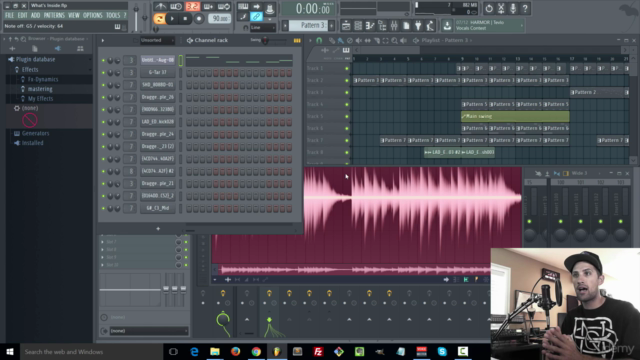Open the Playlist menu arrow
The height and width of the screenshot is (360, 640).
coord(310,40)
